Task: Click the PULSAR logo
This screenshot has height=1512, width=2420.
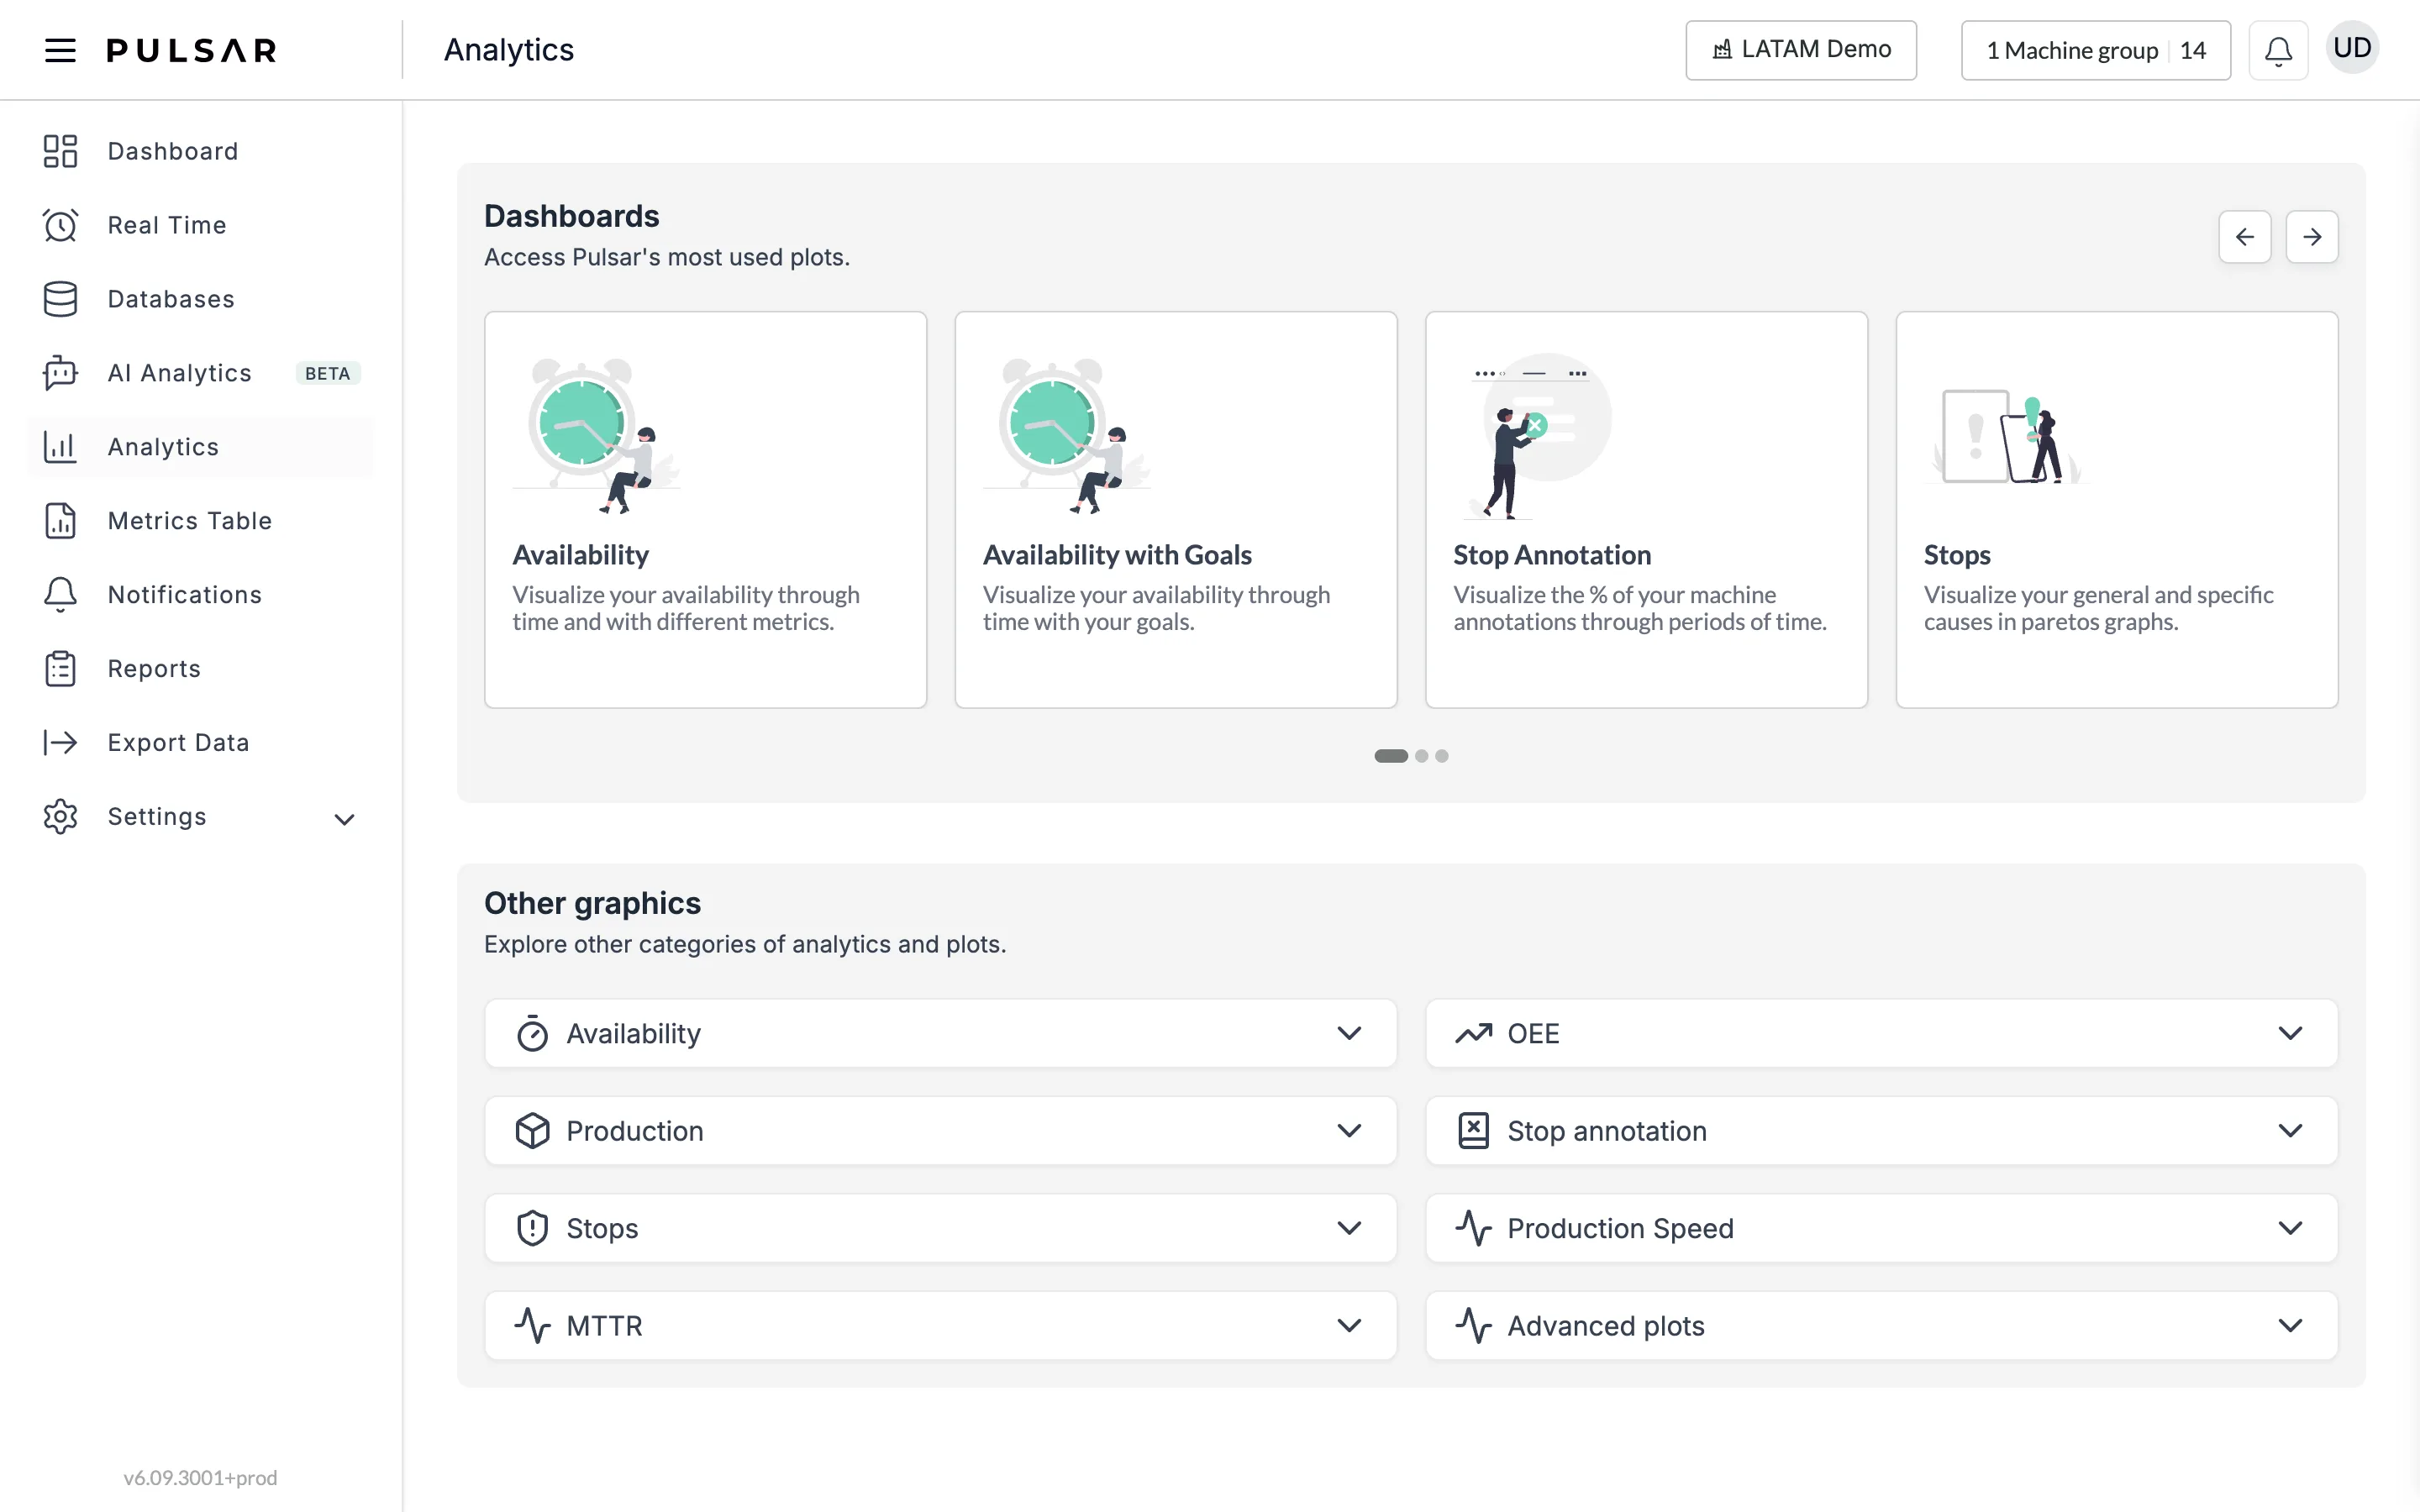Action: pos(192,50)
